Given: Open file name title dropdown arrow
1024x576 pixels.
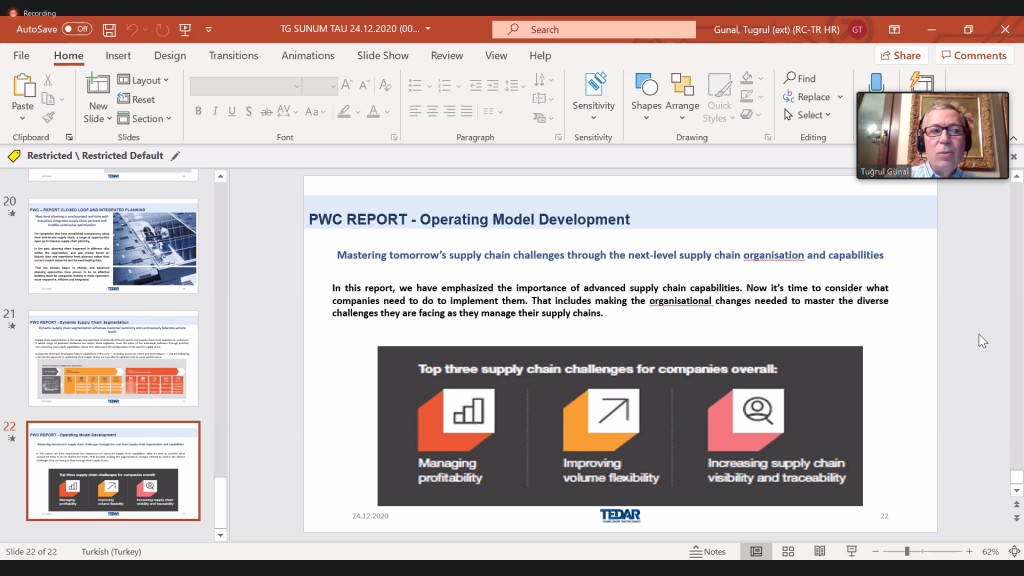Looking at the screenshot, I should pos(428,29).
